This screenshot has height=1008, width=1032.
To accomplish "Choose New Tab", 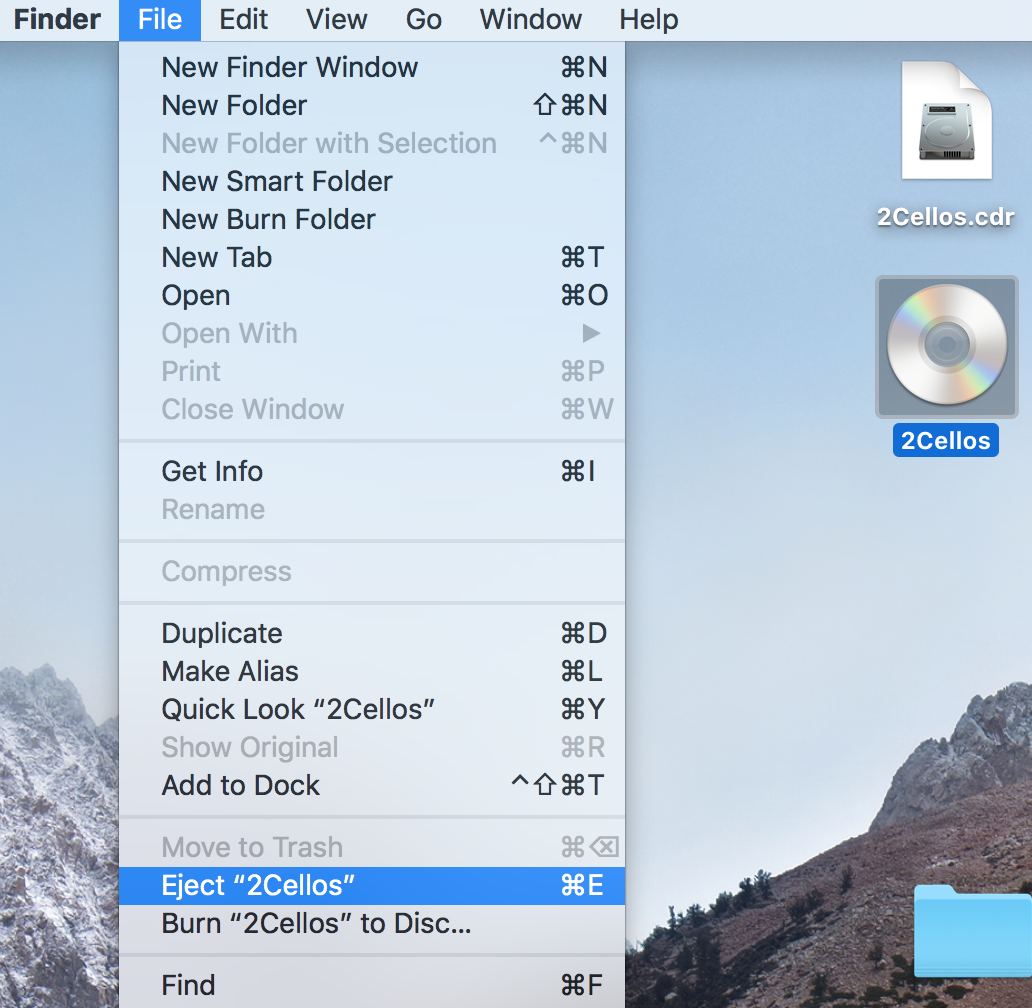I will click(x=372, y=257).
